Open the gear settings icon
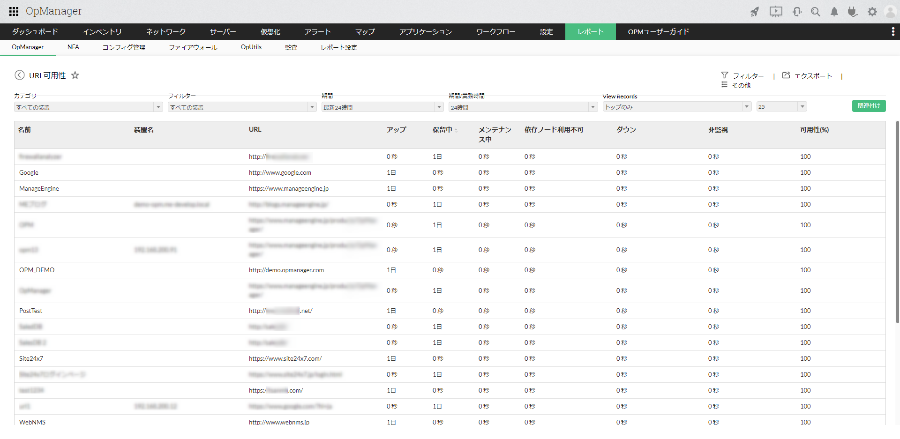Viewport: 900px width, 439px height. click(x=872, y=11)
